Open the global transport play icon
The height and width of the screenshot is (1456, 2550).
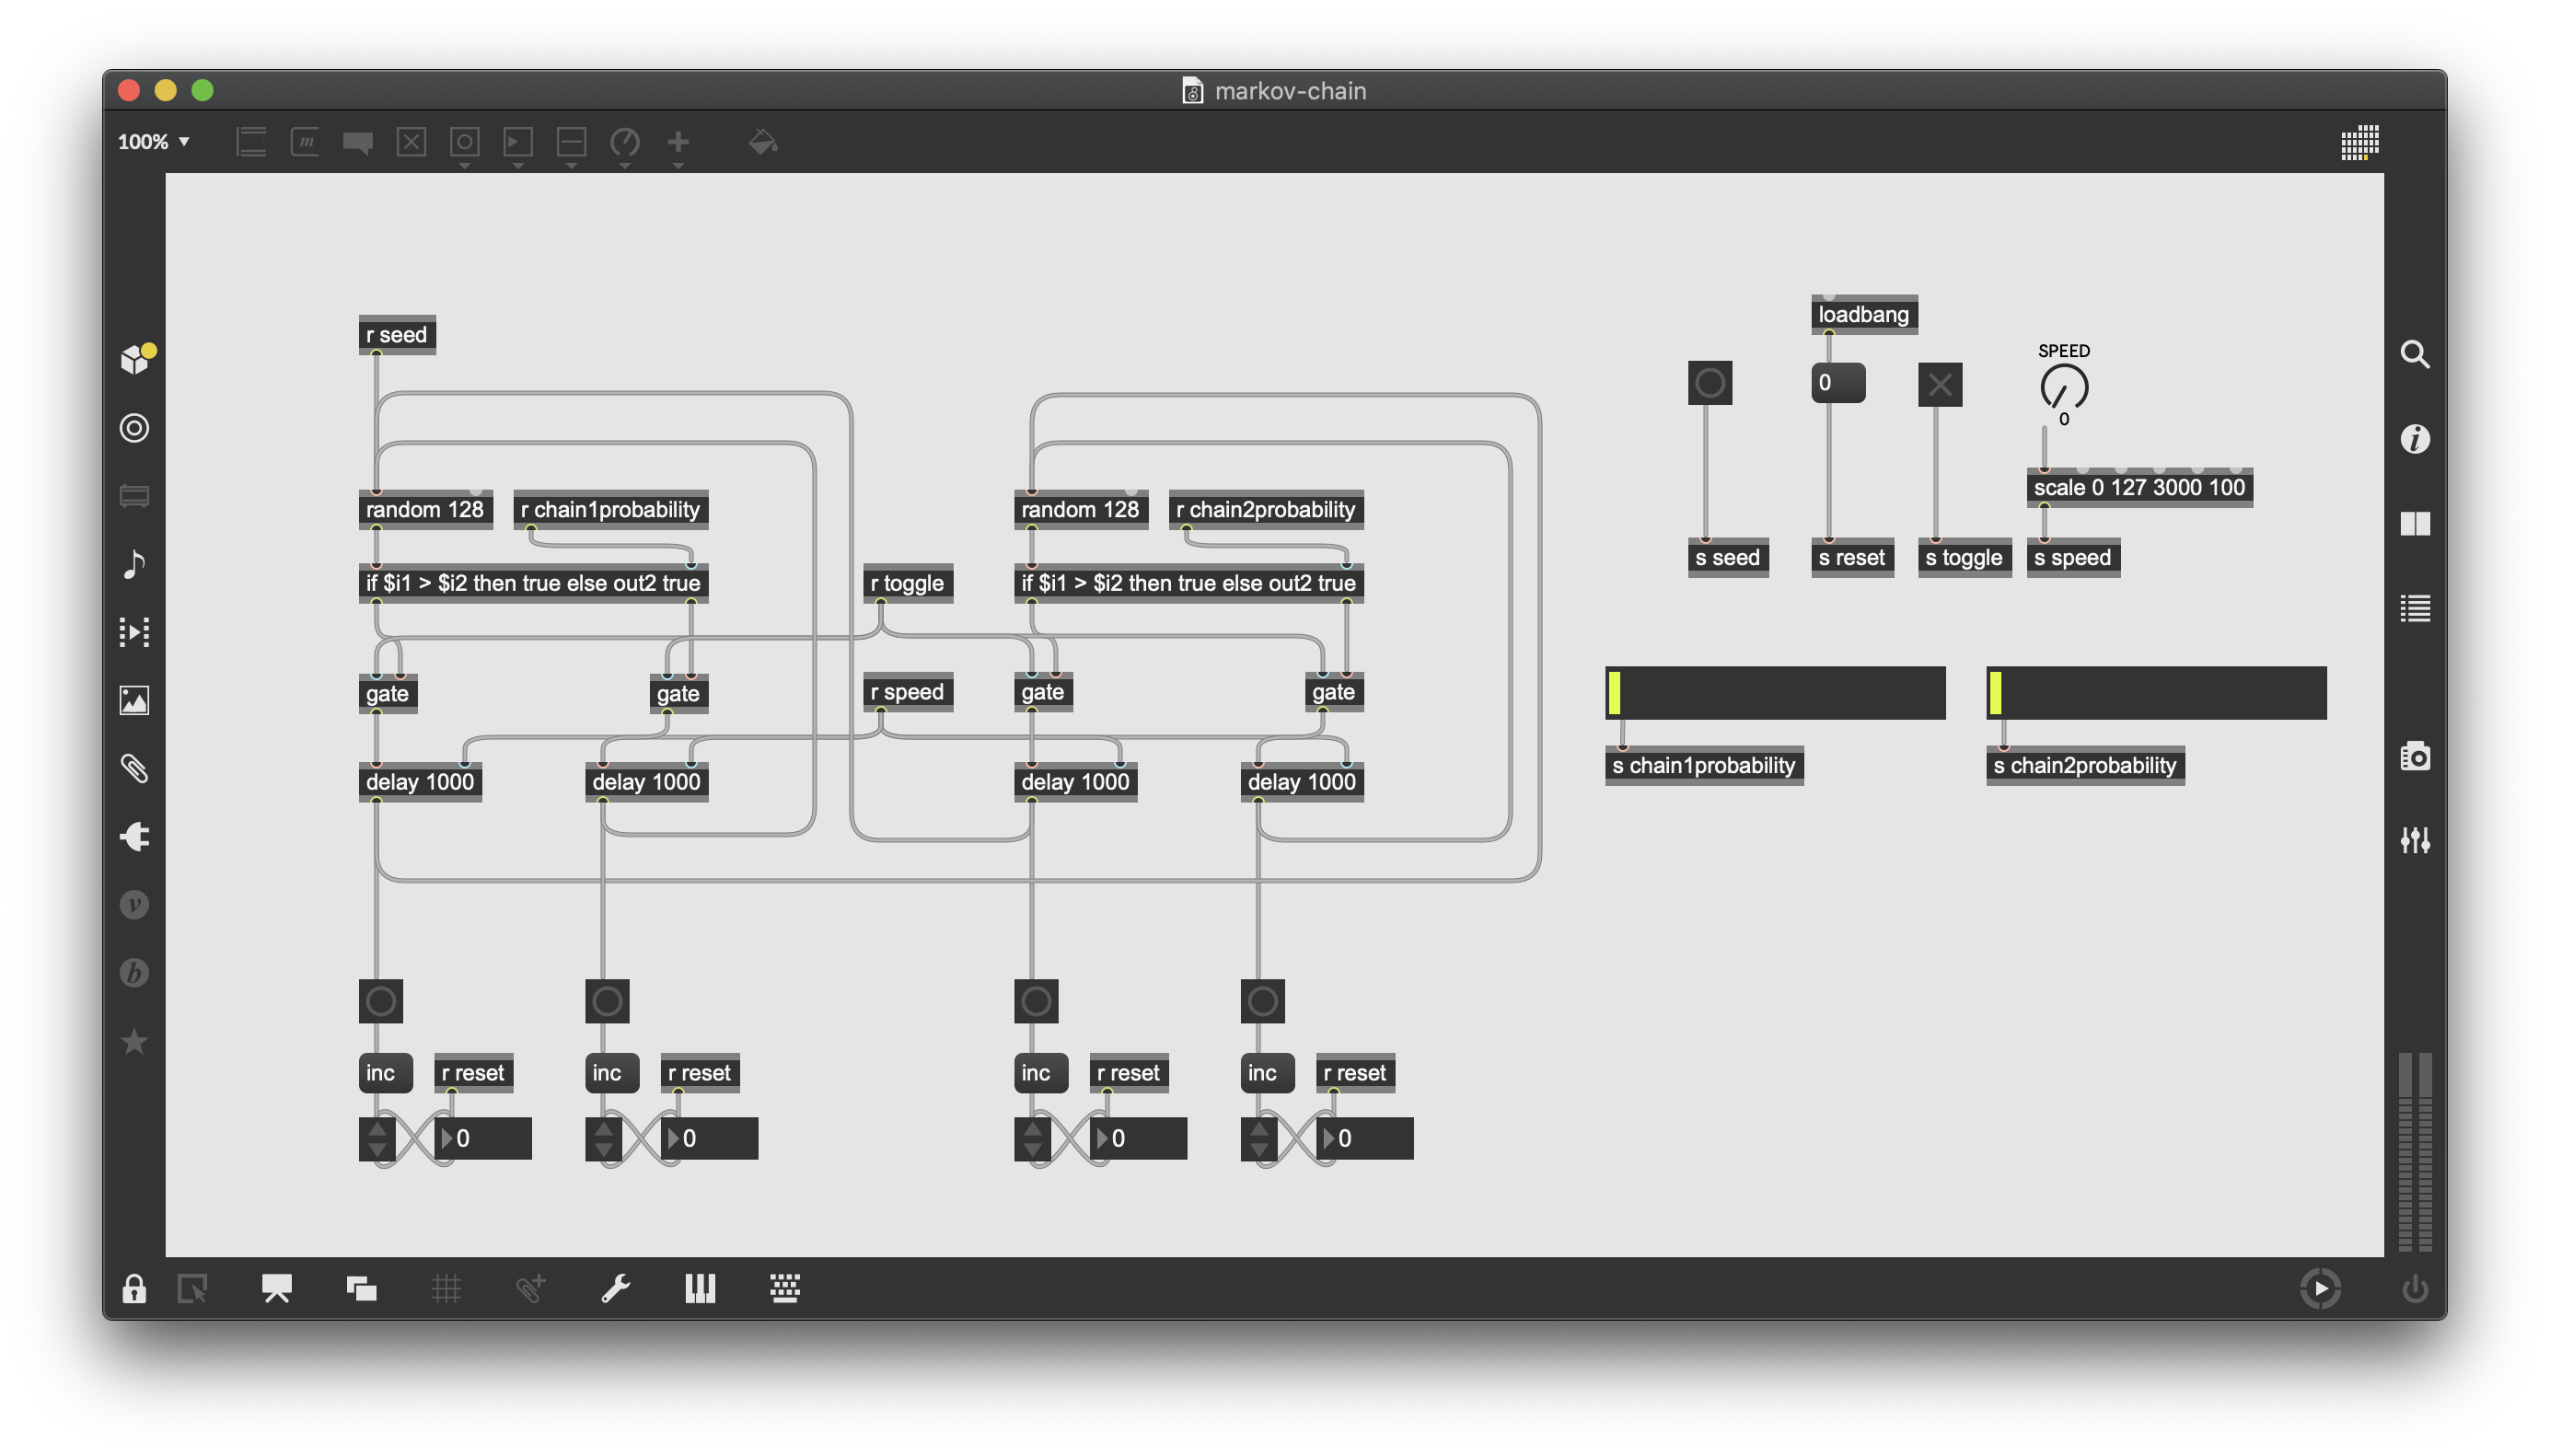(2319, 1288)
